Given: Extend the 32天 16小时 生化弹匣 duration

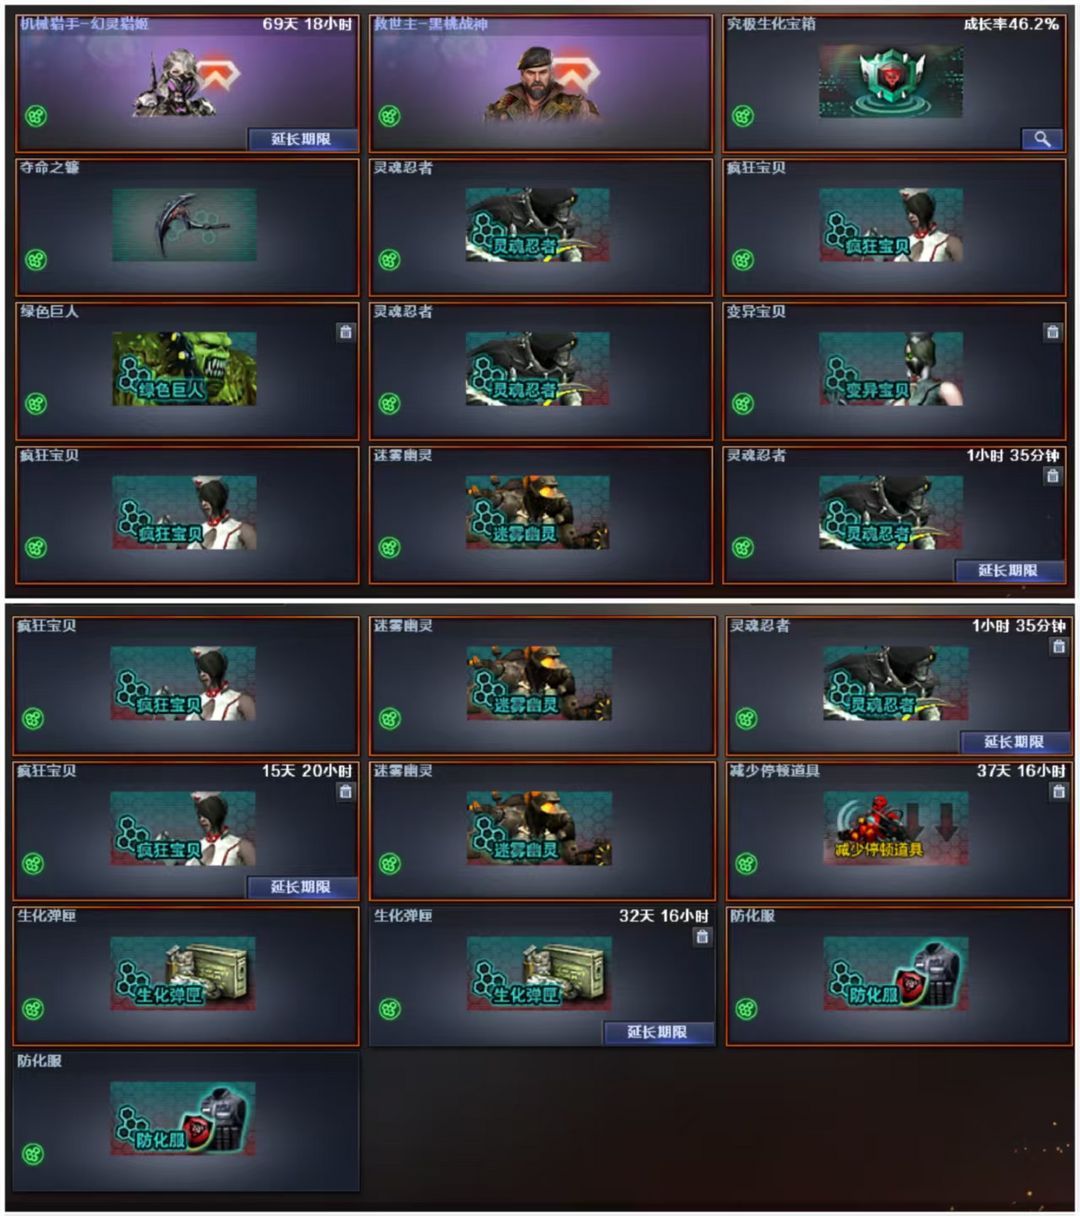Looking at the screenshot, I should coord(658,1032).
